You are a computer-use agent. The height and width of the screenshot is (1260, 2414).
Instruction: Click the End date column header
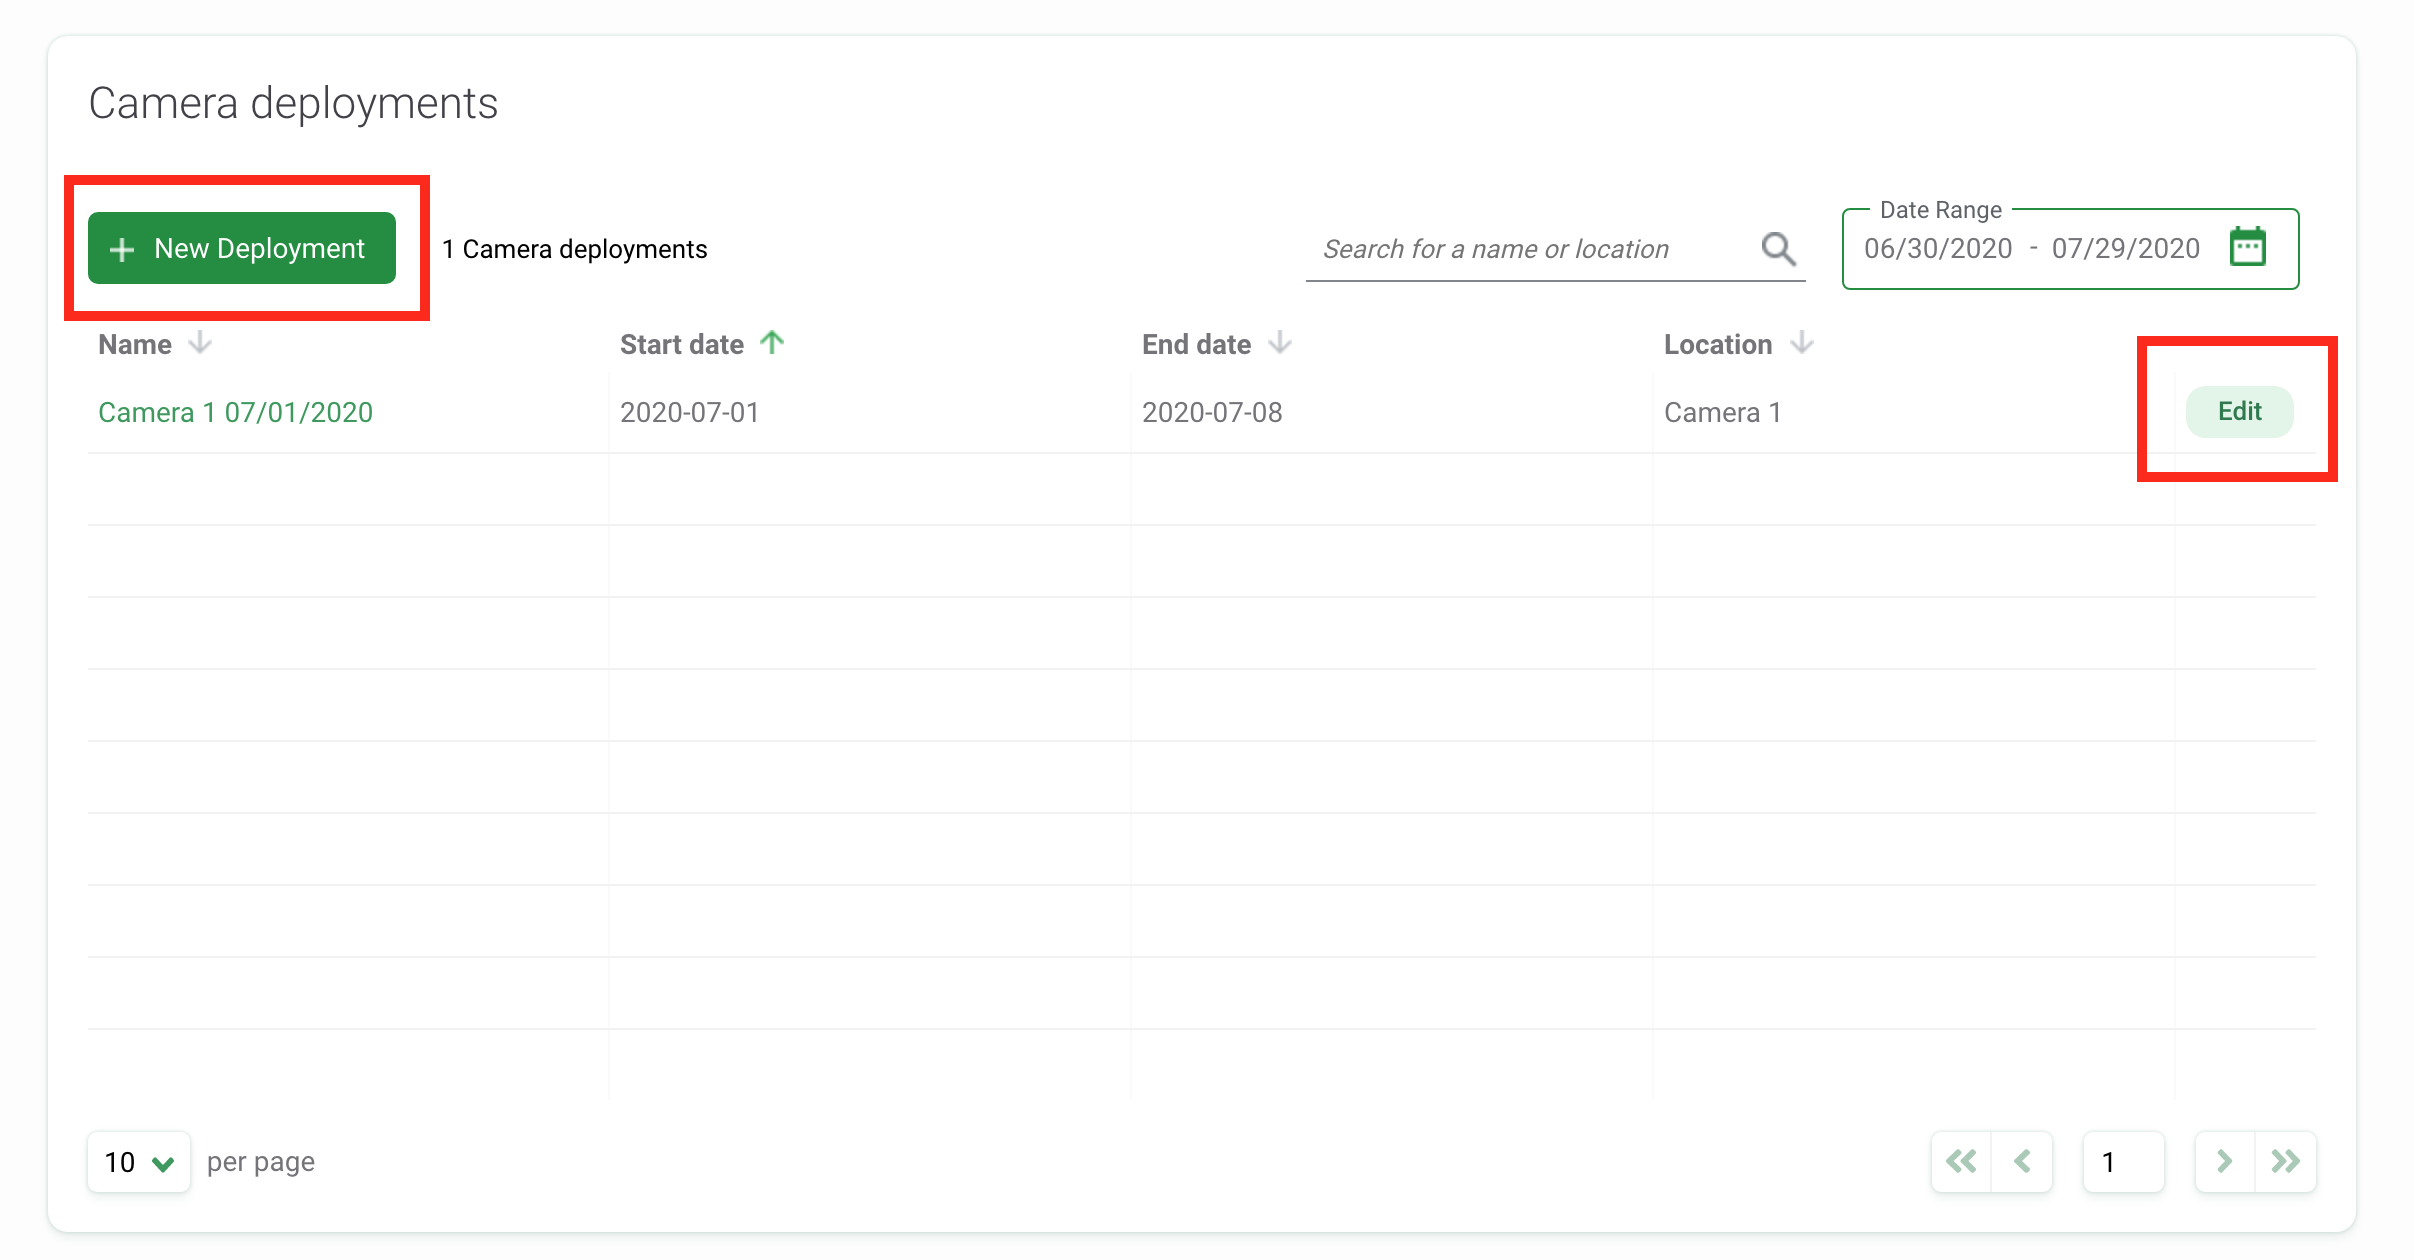[1196, 344]
